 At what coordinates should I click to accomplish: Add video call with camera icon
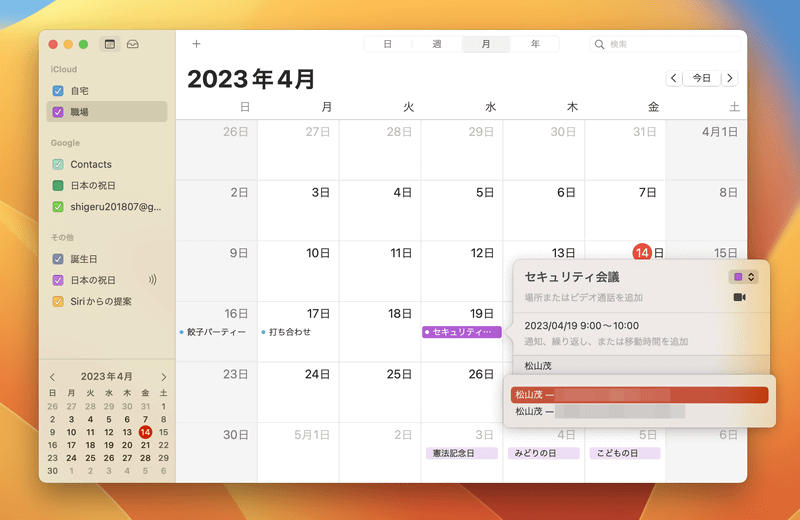pos(739,297)
